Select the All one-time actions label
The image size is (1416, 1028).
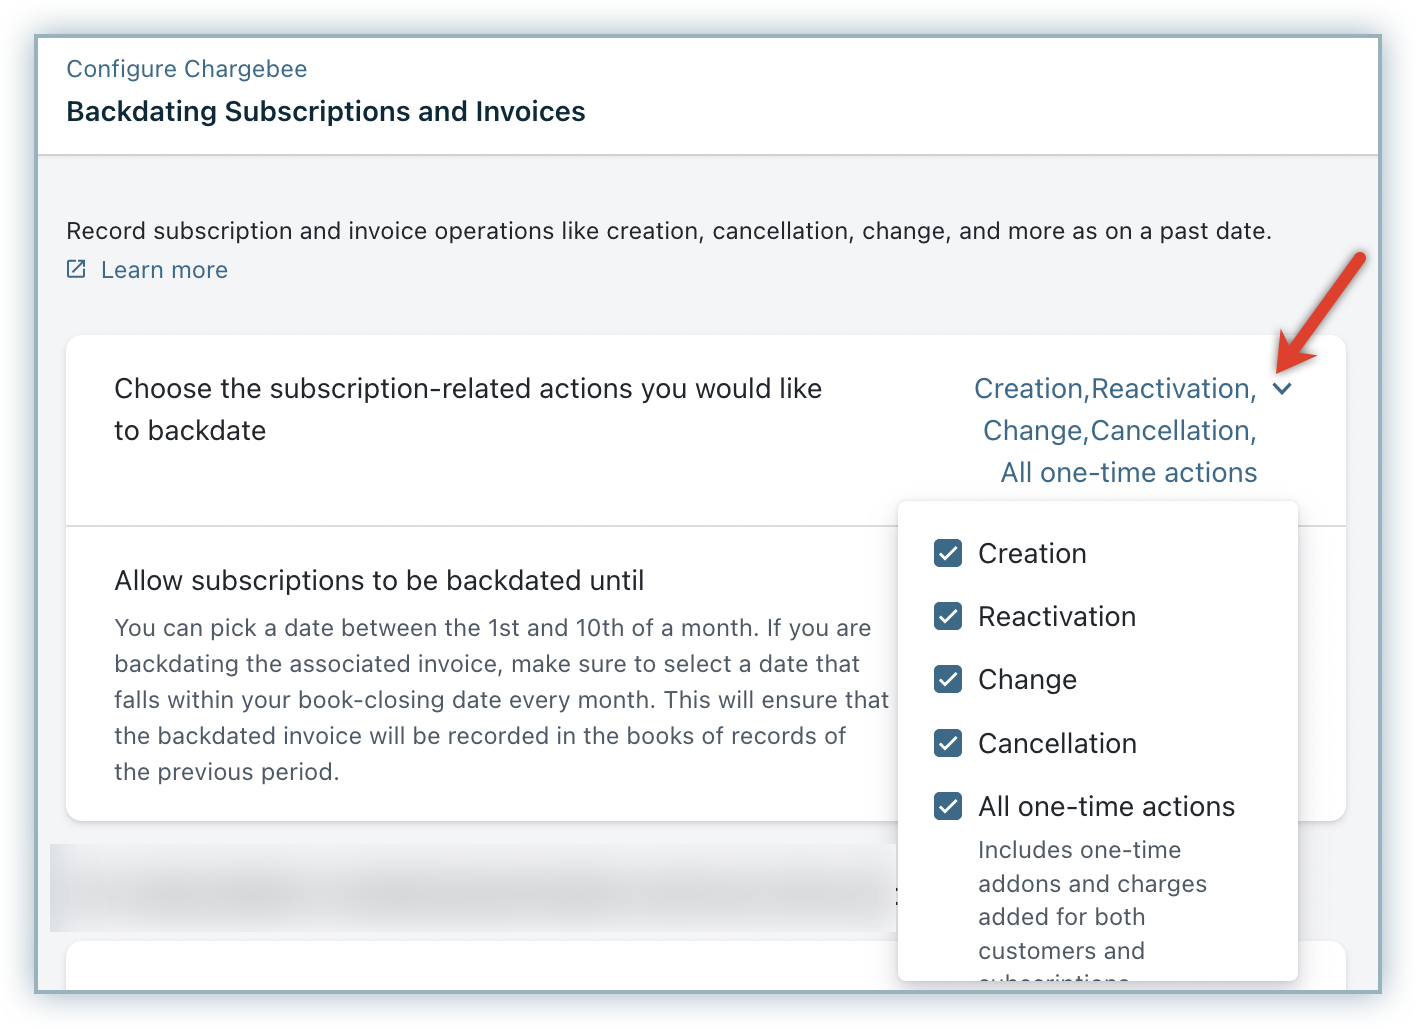(x=1106, y=806)
